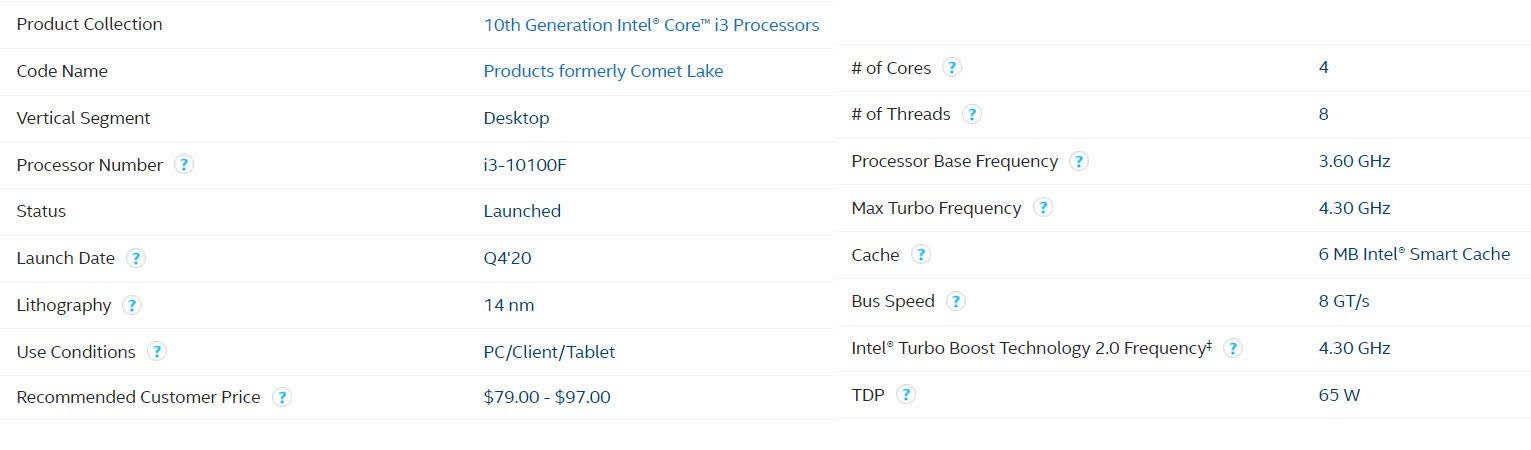
Task: Click the TDP question mark icon
Action: [906, 394]
